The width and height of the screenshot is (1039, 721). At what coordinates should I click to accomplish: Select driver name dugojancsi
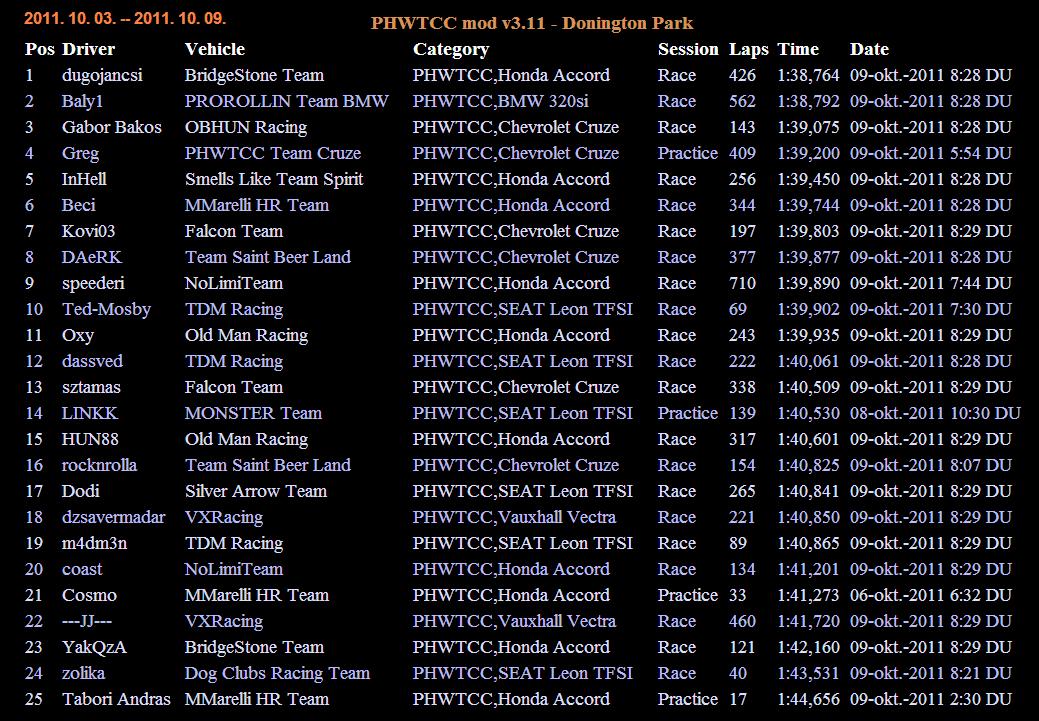102,76
